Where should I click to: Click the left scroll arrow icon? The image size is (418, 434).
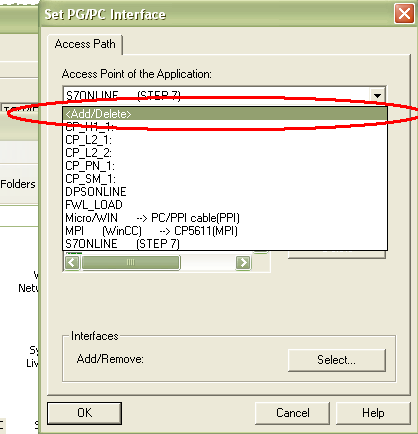click(72, 263)
